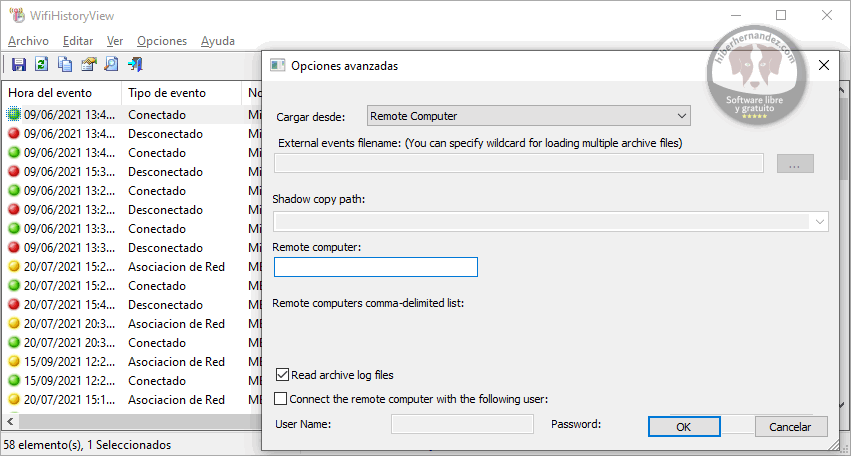Screen dimensions: 851x456
Task: Open the Ayuda menu
Action: (218, 41)
